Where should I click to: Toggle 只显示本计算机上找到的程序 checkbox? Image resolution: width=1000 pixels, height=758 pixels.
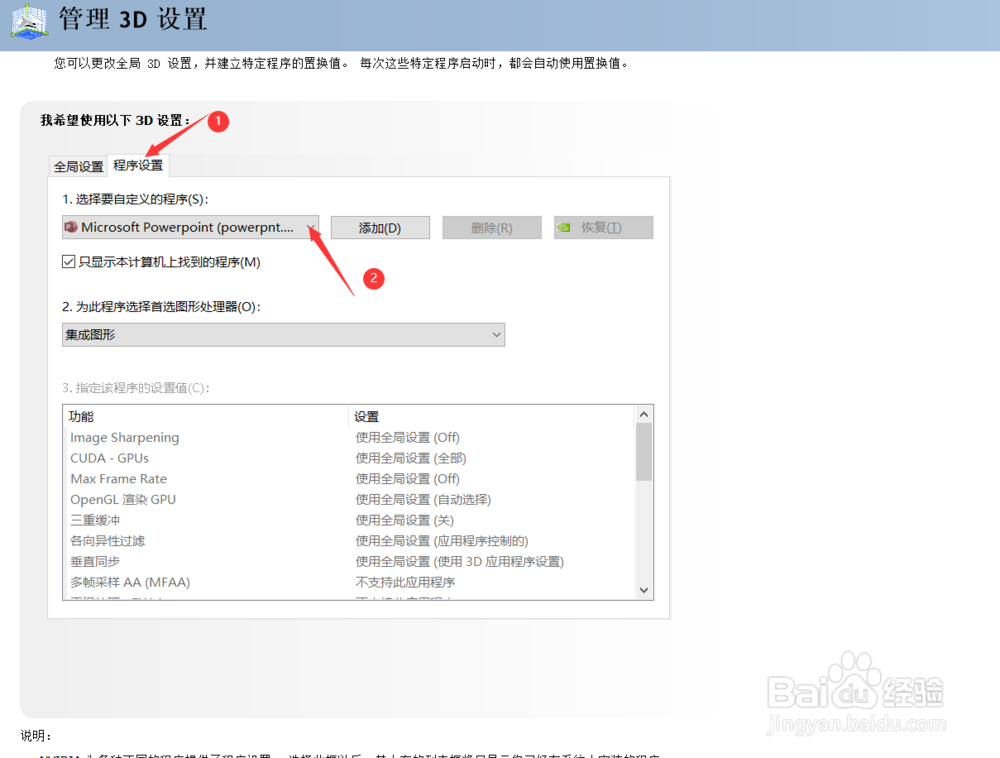[x=68, y=261]
